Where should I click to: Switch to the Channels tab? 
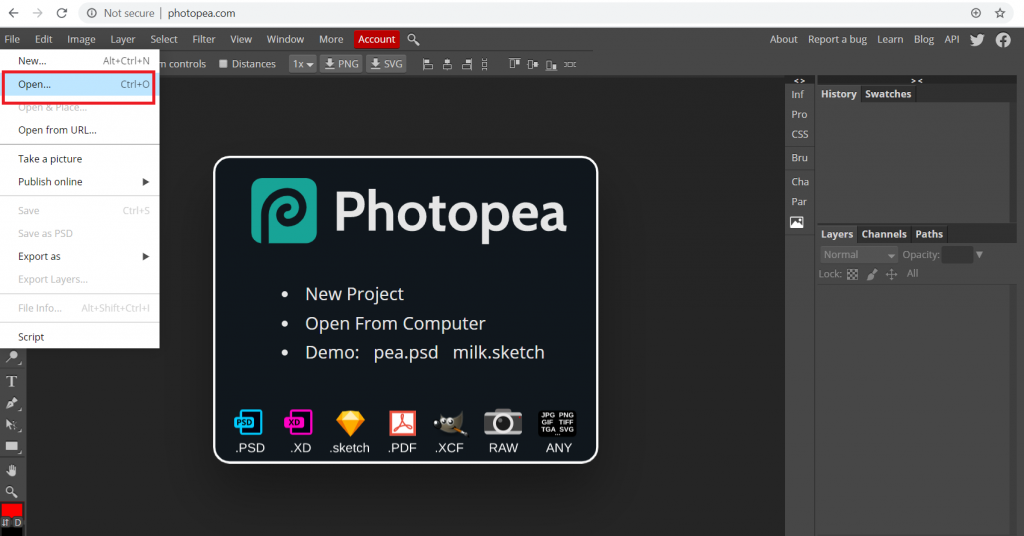coord(884,234)
